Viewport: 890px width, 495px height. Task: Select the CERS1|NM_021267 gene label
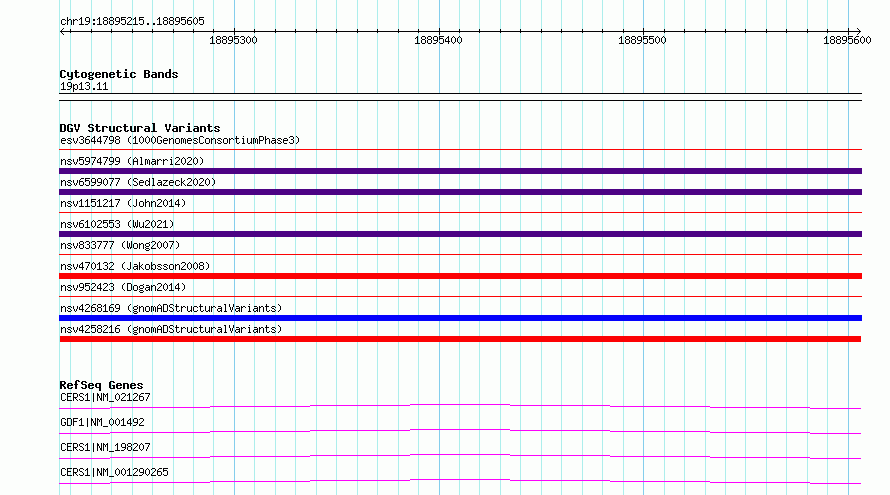point(105,397)
